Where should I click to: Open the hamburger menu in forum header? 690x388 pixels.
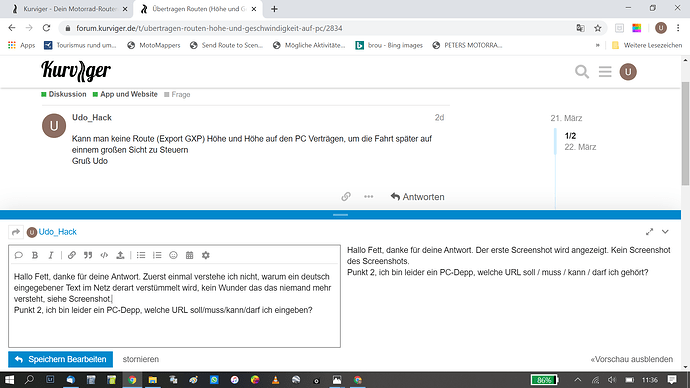pos(605,72)
